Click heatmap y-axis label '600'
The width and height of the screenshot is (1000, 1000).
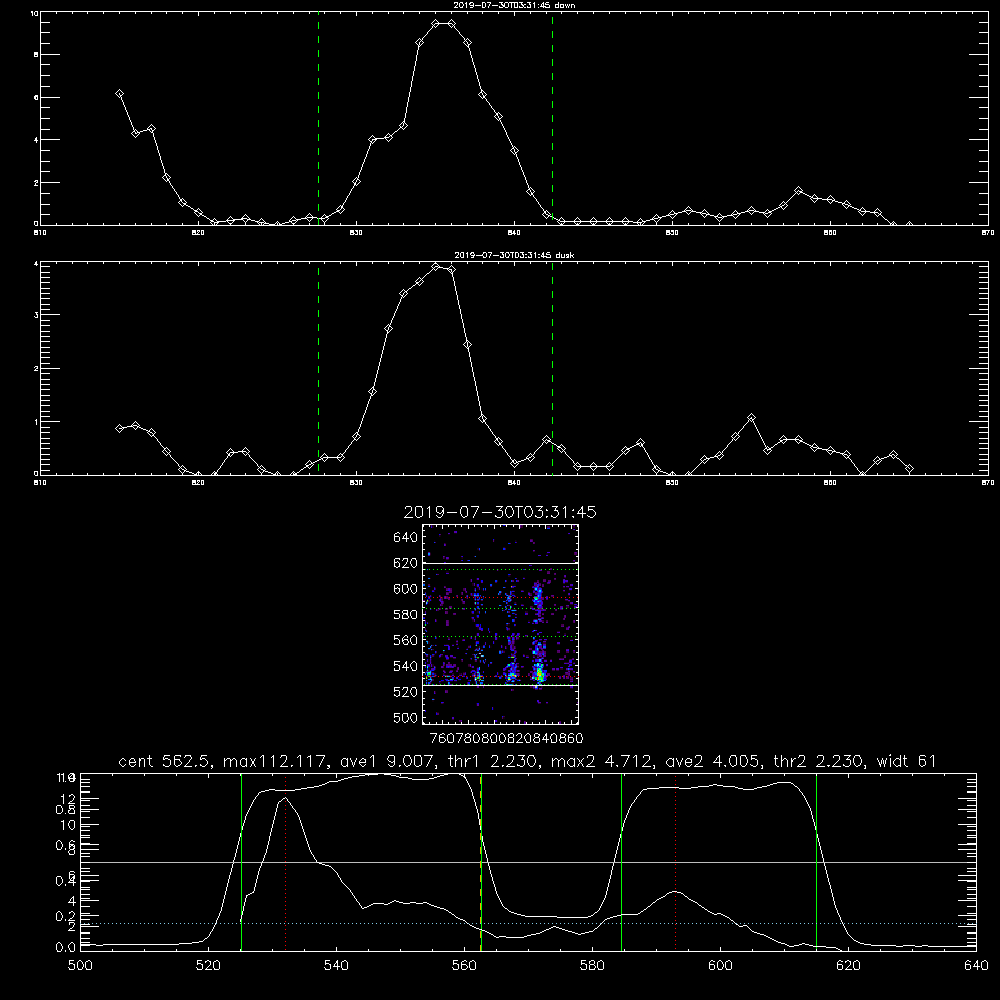click(x=406, y=589)
